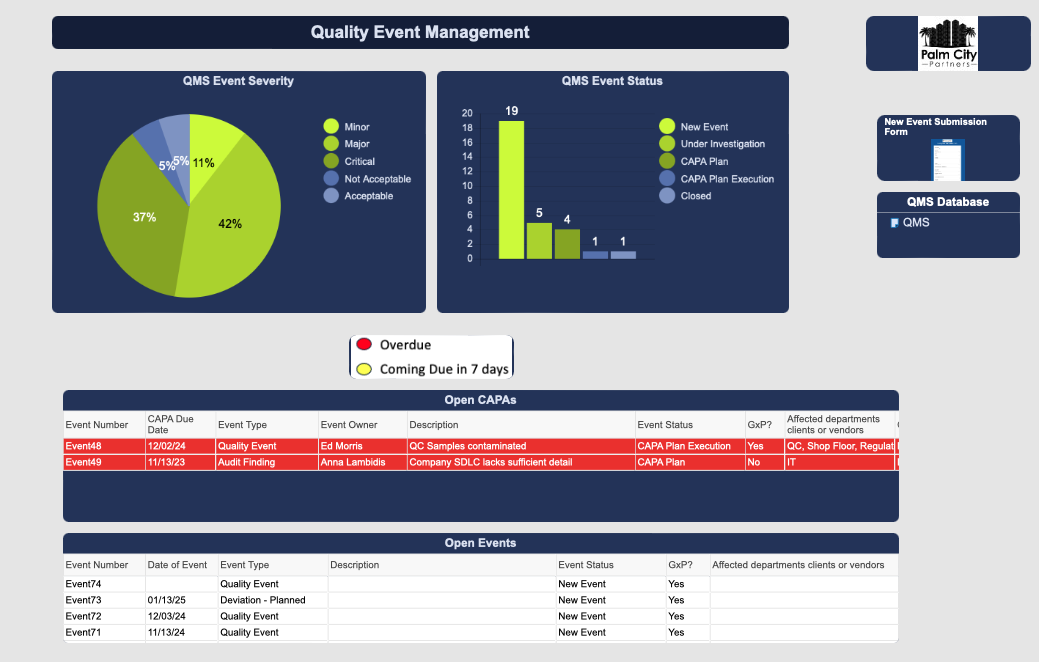Screen dimensions: 1039x662
Task: Toggle Critical legend item in Severity chart
Action: point(331,162)
